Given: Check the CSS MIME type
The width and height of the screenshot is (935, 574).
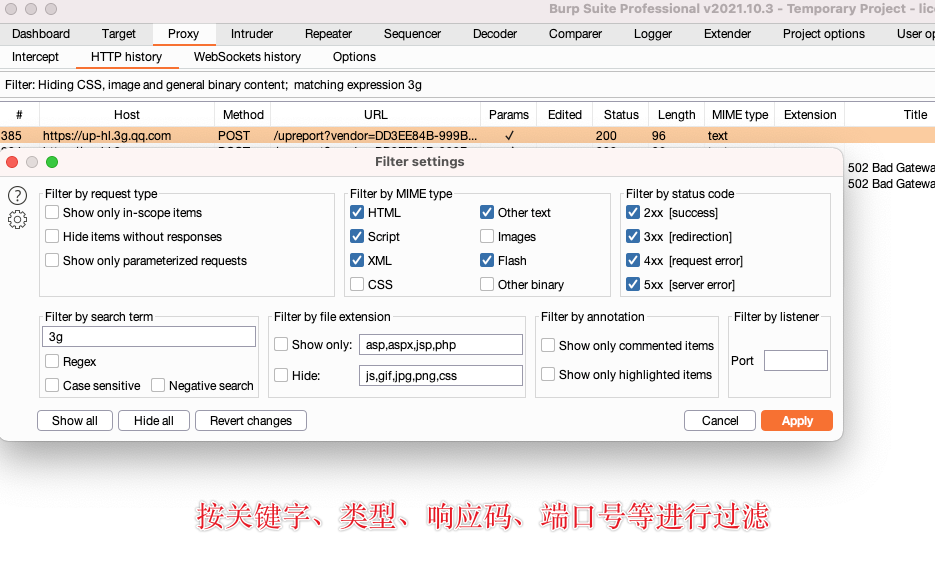Looking at the screenshot, I should 357,284.
